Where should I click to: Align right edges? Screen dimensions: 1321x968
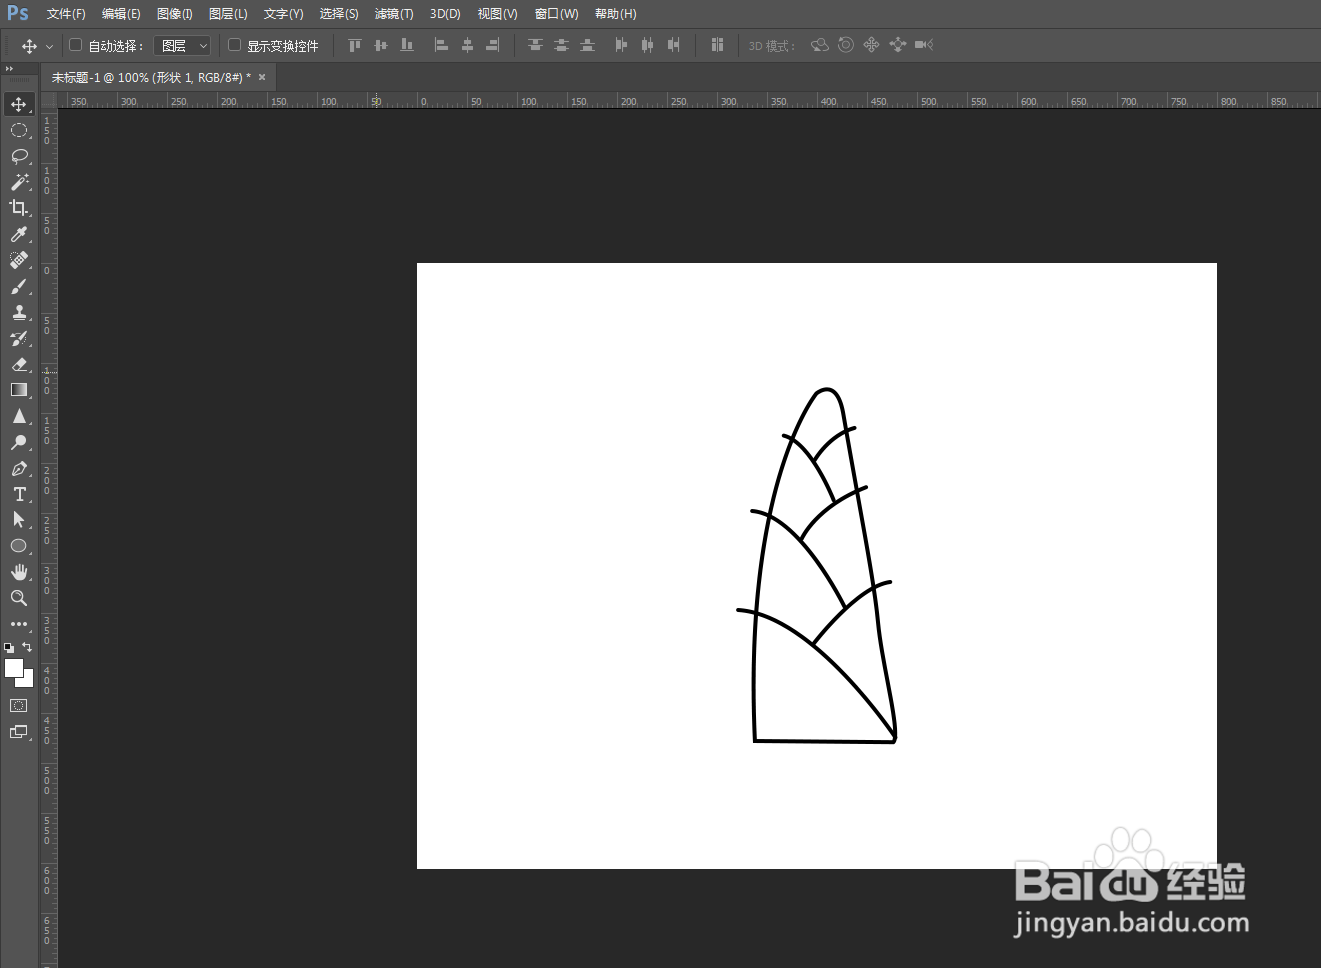[493, 45]
